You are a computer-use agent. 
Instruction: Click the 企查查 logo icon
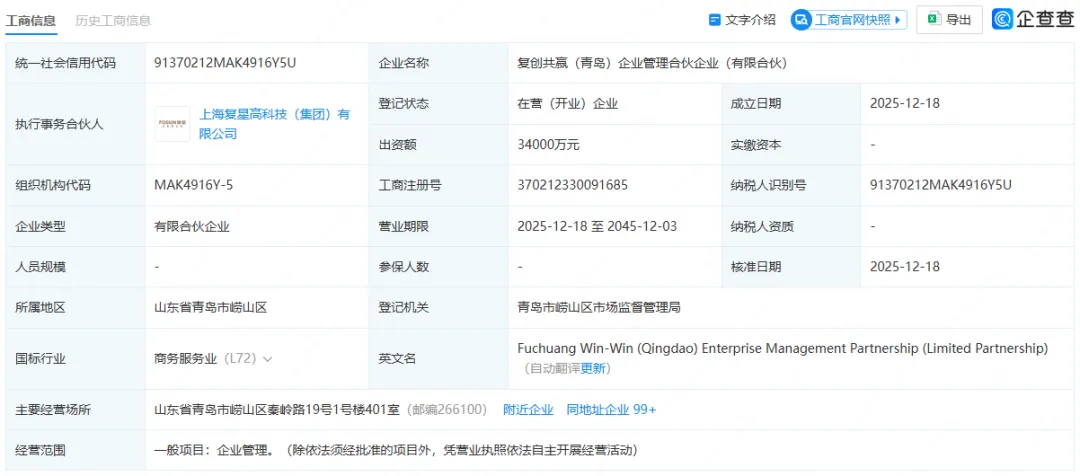(x=1003, y=19)
